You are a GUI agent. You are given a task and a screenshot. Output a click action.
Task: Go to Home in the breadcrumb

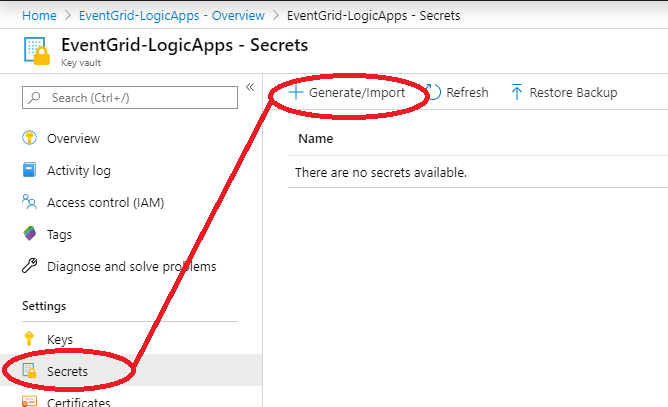(40, 15)
